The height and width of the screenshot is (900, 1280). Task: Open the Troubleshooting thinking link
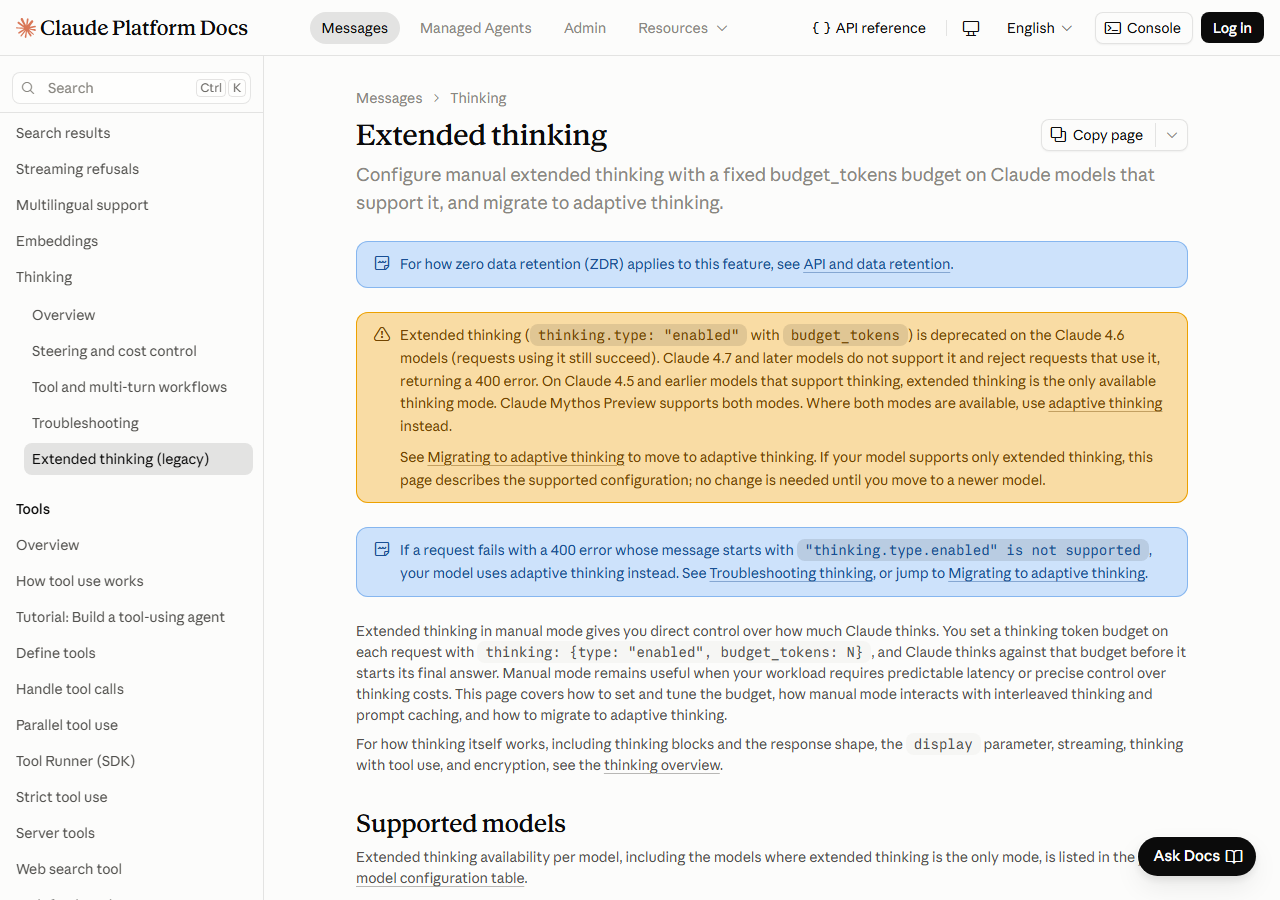pyautogui.click(x=791, y=573)
